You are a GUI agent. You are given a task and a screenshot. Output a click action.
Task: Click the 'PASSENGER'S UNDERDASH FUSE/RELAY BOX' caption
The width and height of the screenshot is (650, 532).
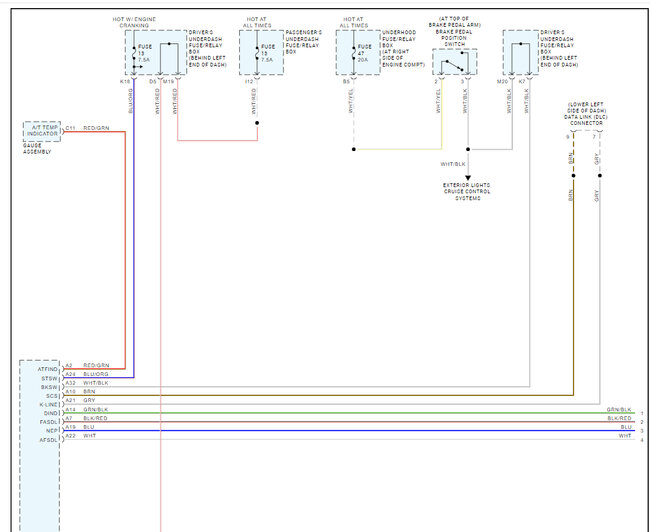[x=303, y=42]
